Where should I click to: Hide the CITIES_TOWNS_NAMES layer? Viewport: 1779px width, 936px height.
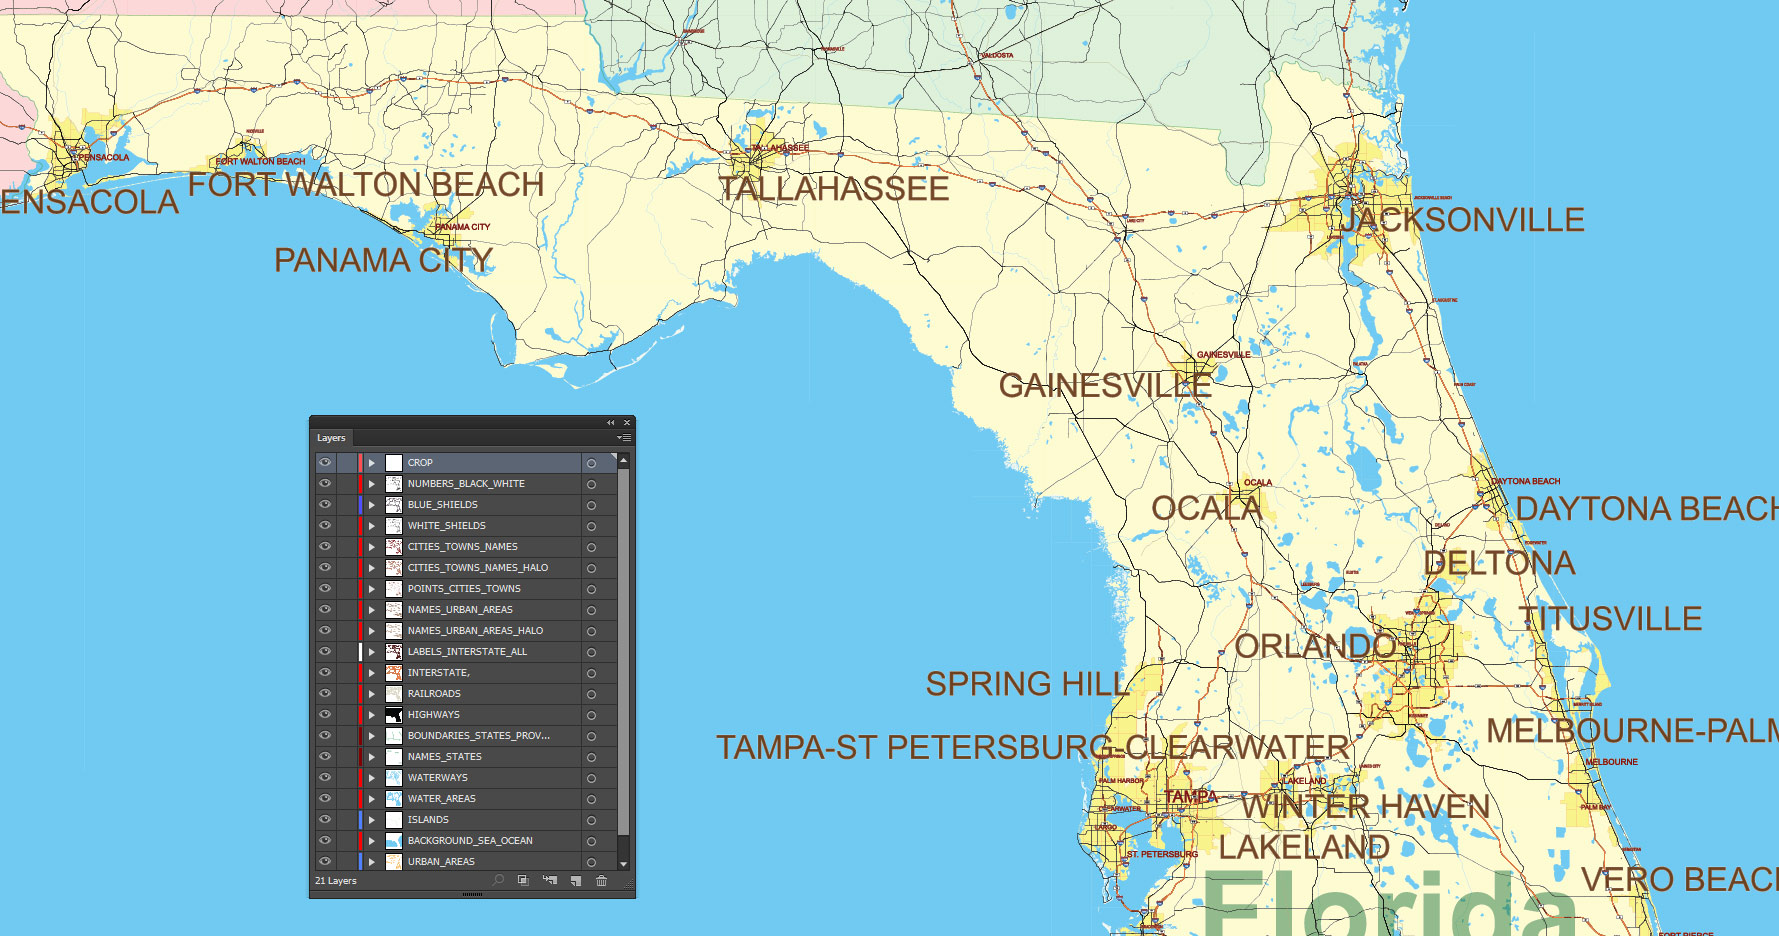(325, 546)
